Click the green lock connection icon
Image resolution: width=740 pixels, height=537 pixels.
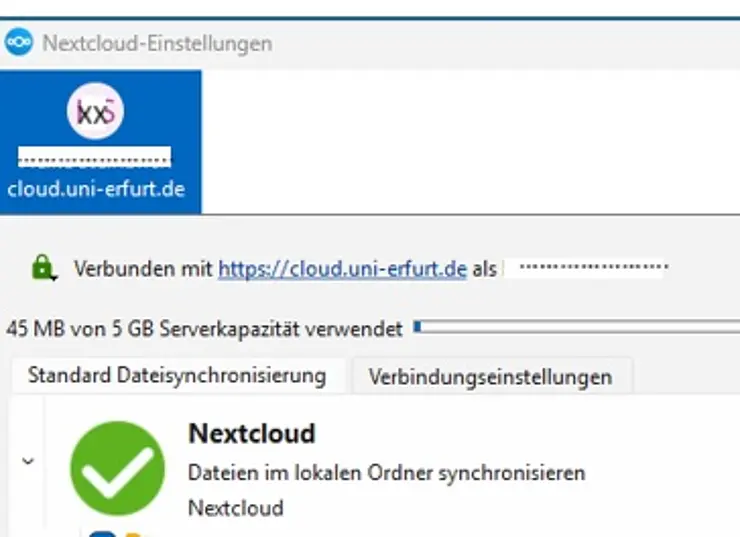pos(42,267)
